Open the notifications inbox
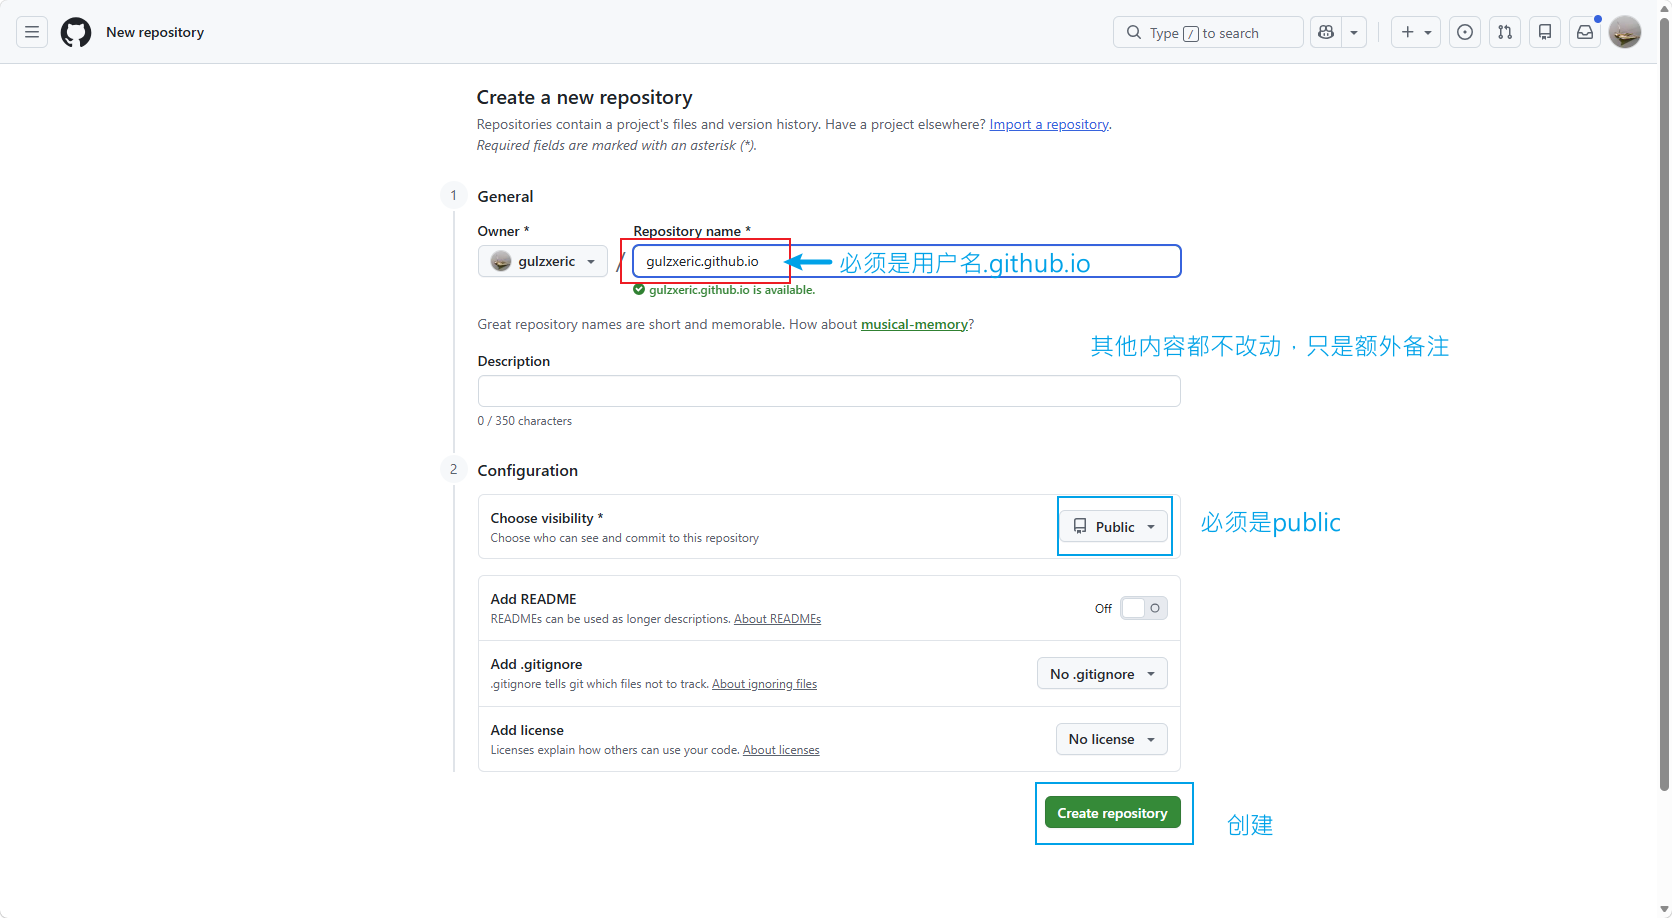1672x918 pixels. tap(1585, 32)
